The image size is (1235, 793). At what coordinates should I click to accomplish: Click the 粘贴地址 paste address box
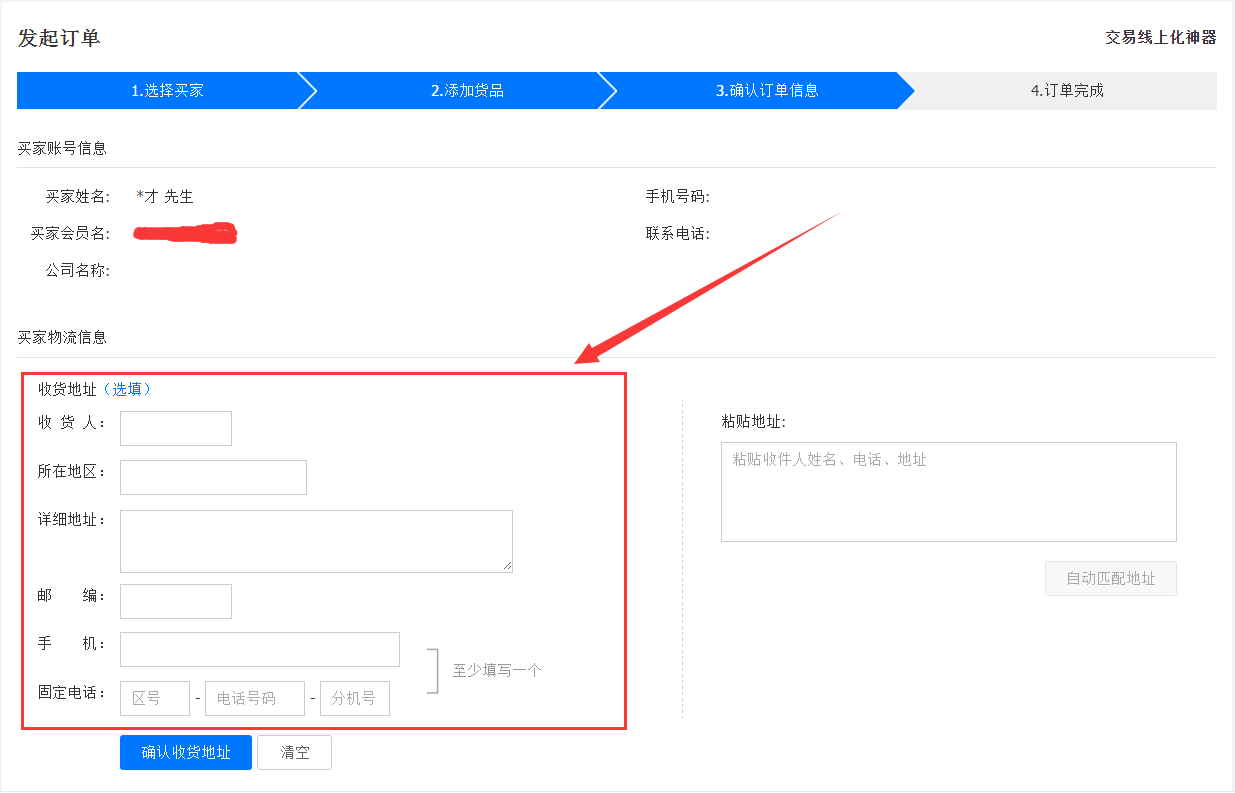948,492
